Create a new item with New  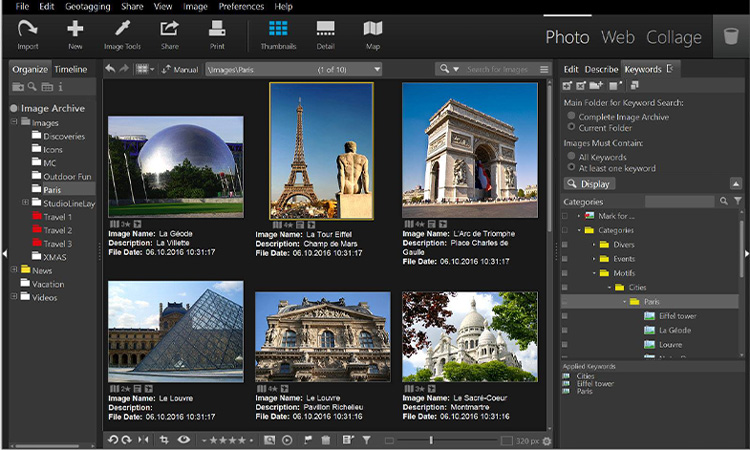[75, 34]
